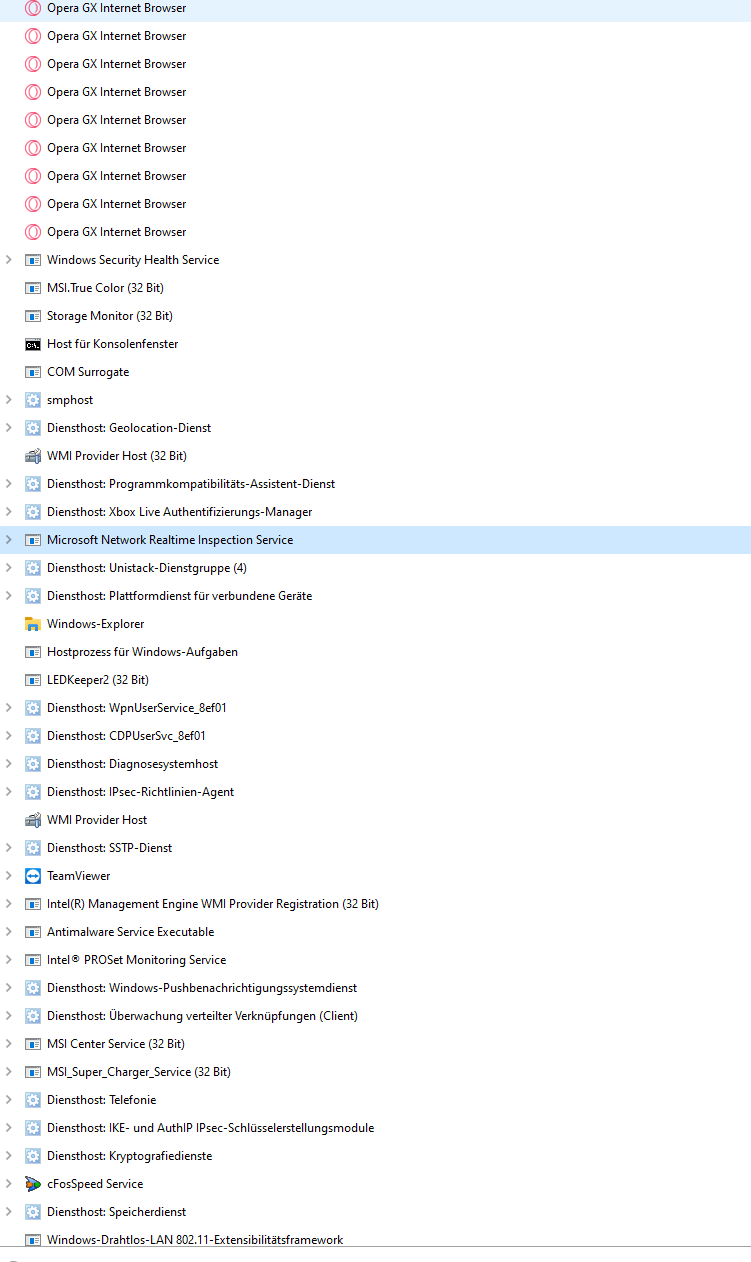This screenshot has height=1262, width=751.
Task: Expand the TeamViewer process group
Action: 9,876
